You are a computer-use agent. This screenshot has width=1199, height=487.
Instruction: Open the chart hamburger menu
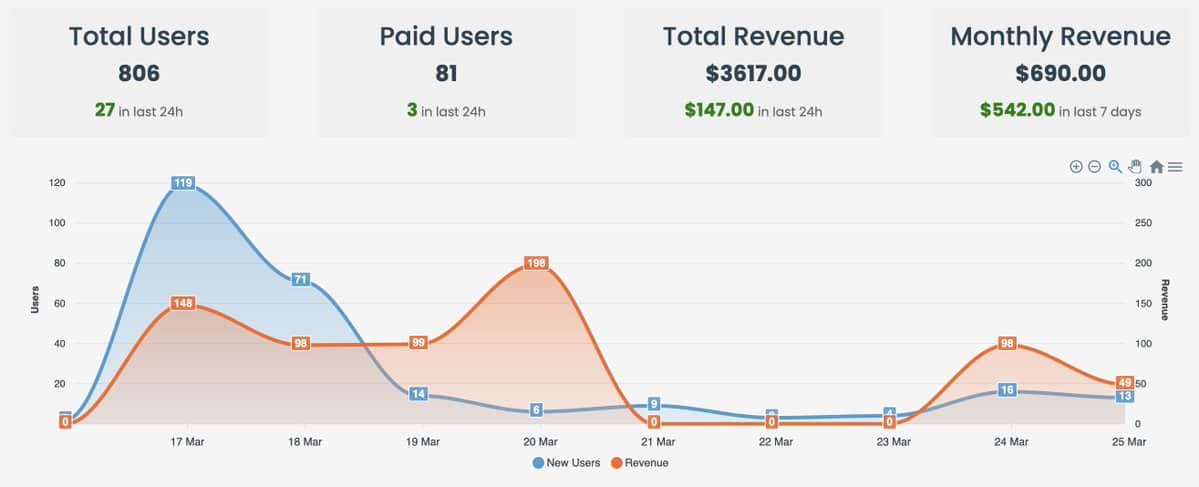point(1175,167)
